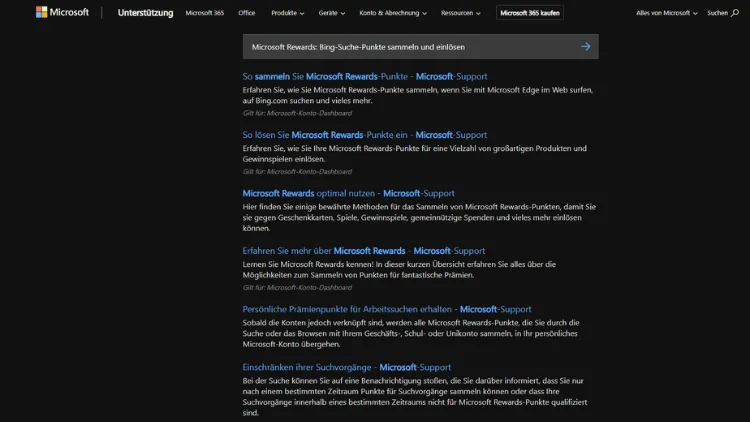Open result Einschränken ihrer Suchvorgänge
This screenshot has height=422, width=750.
(x=346, y=367)
